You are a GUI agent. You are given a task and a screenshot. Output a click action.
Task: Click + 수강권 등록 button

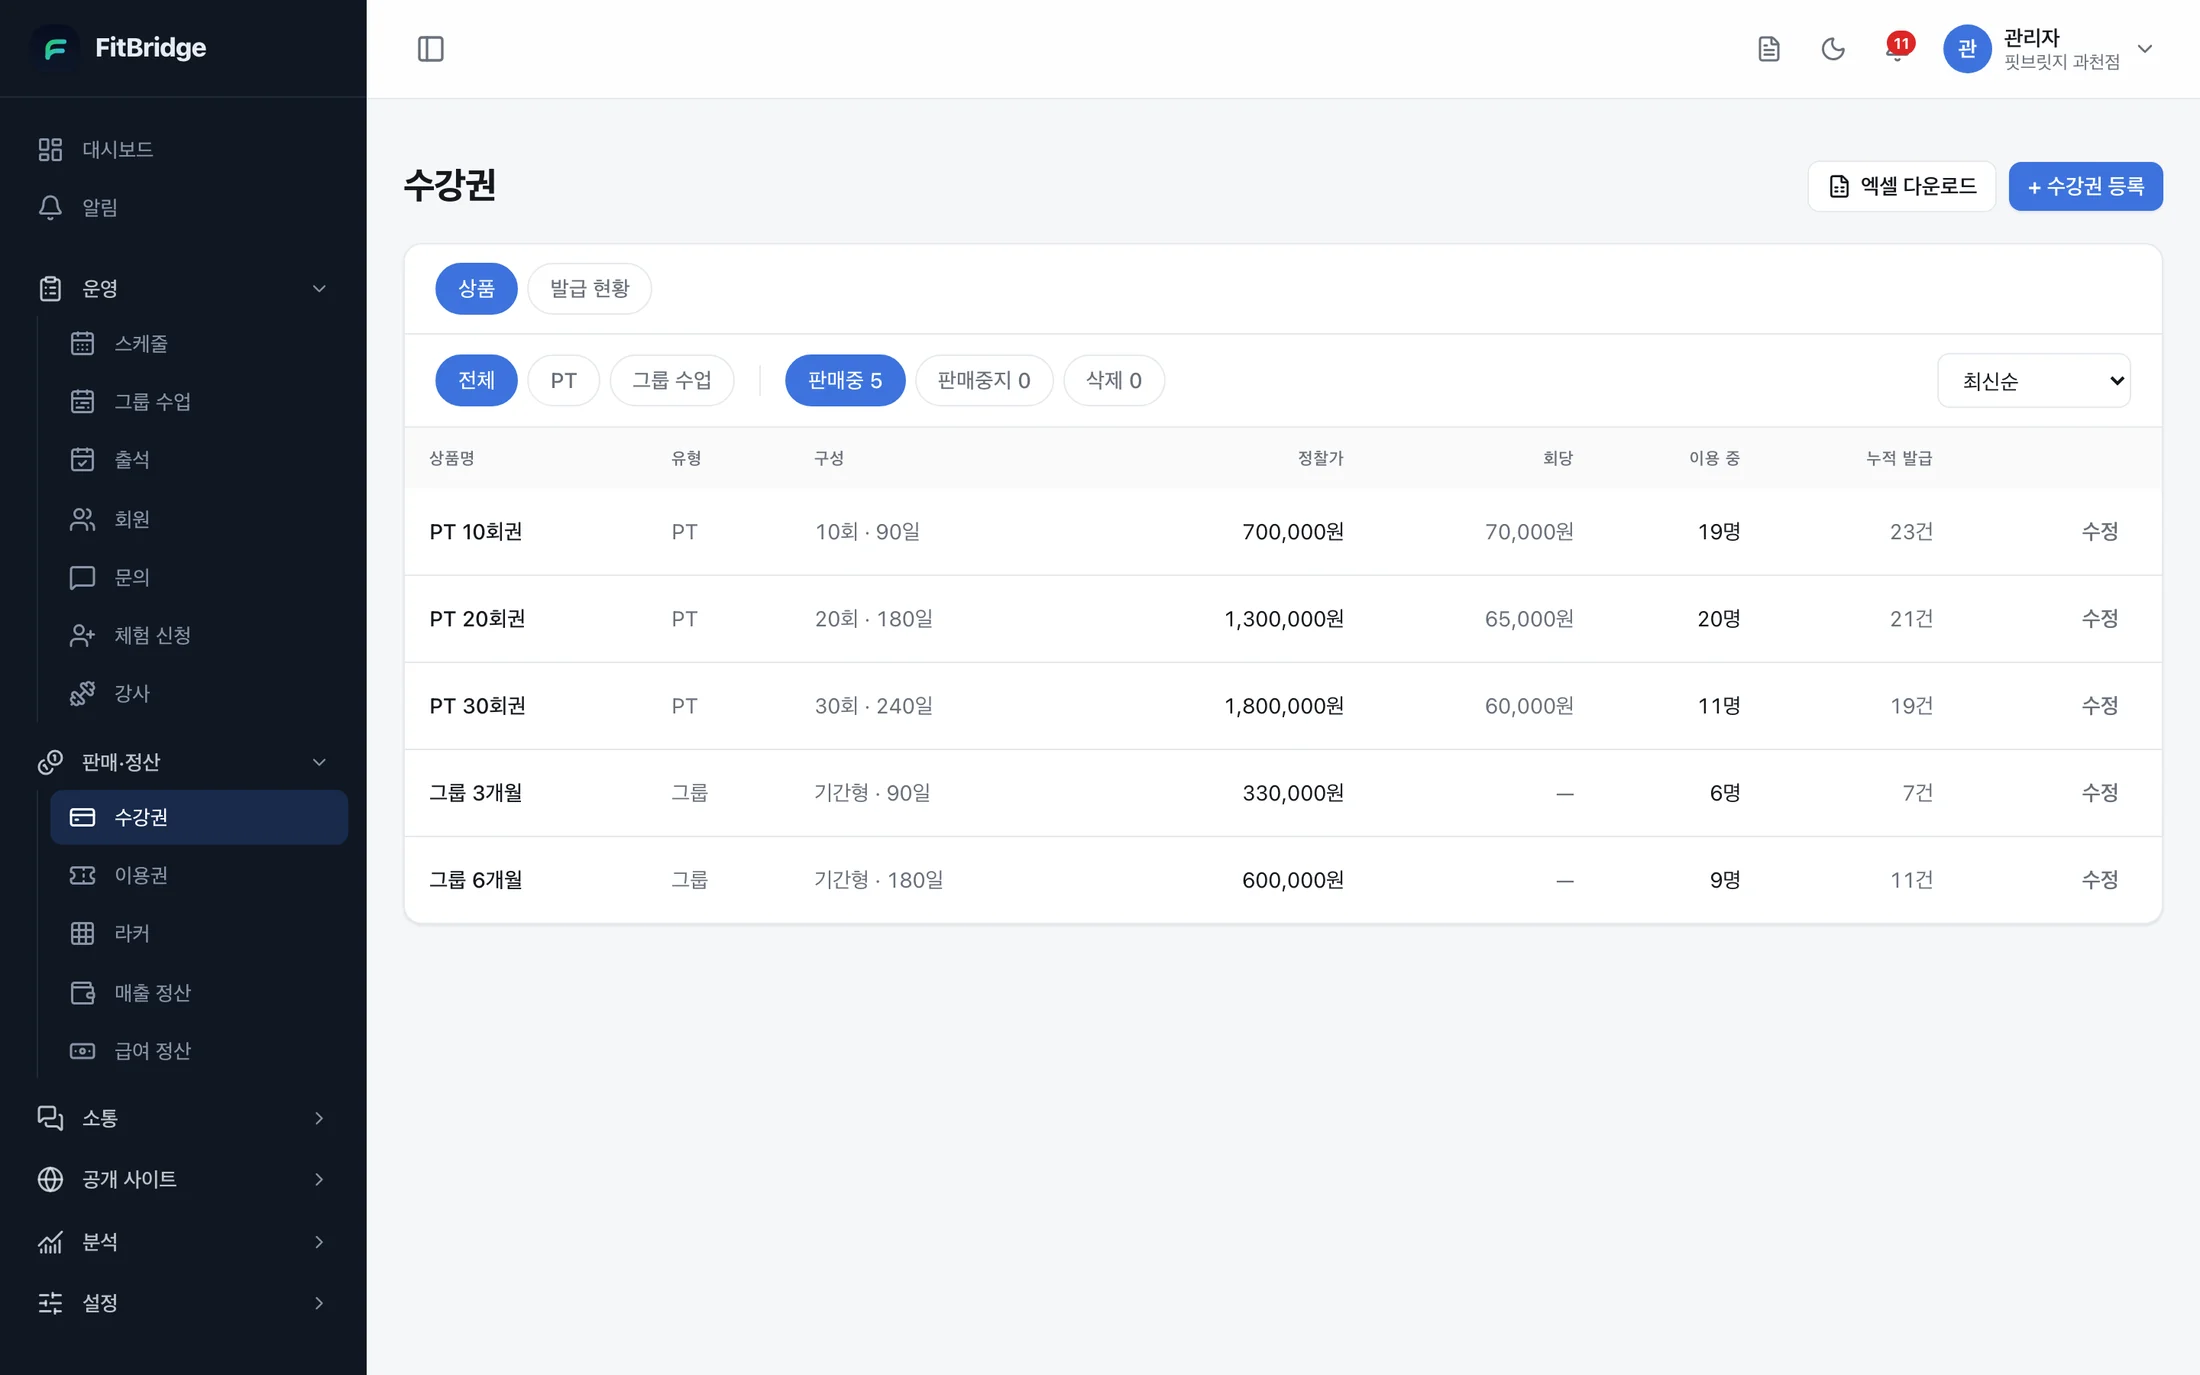click(2085, 186)
